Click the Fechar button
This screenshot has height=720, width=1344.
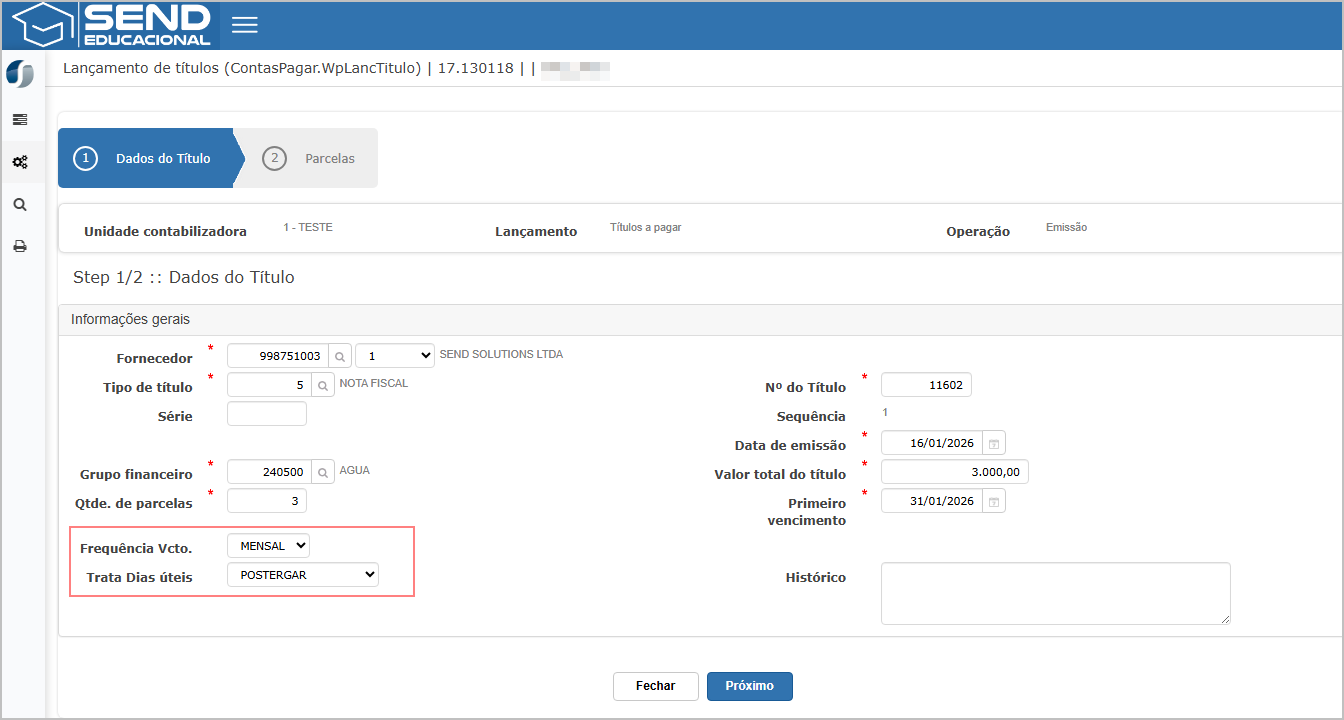coord(655,686)
